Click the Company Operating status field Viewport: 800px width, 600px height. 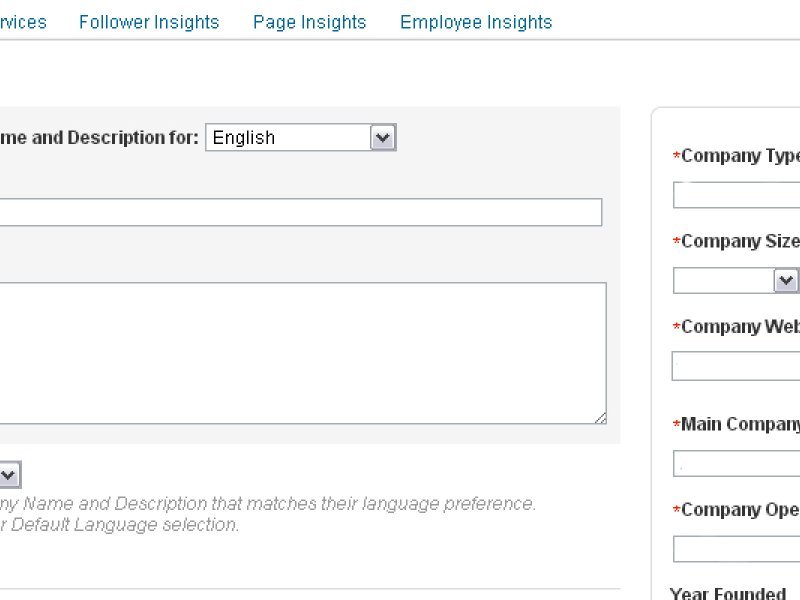(x=737, y=549)
